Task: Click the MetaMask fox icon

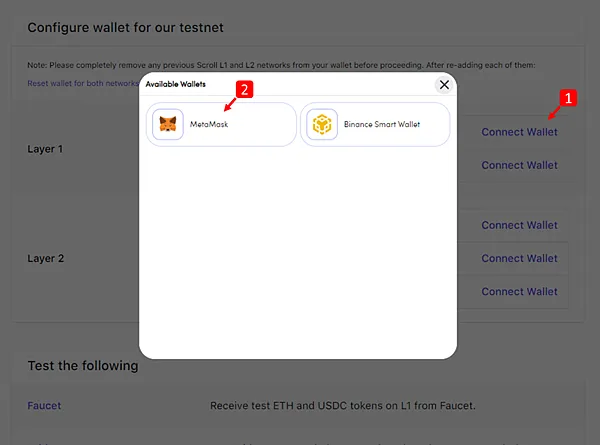Action: (x=168, y=124)
